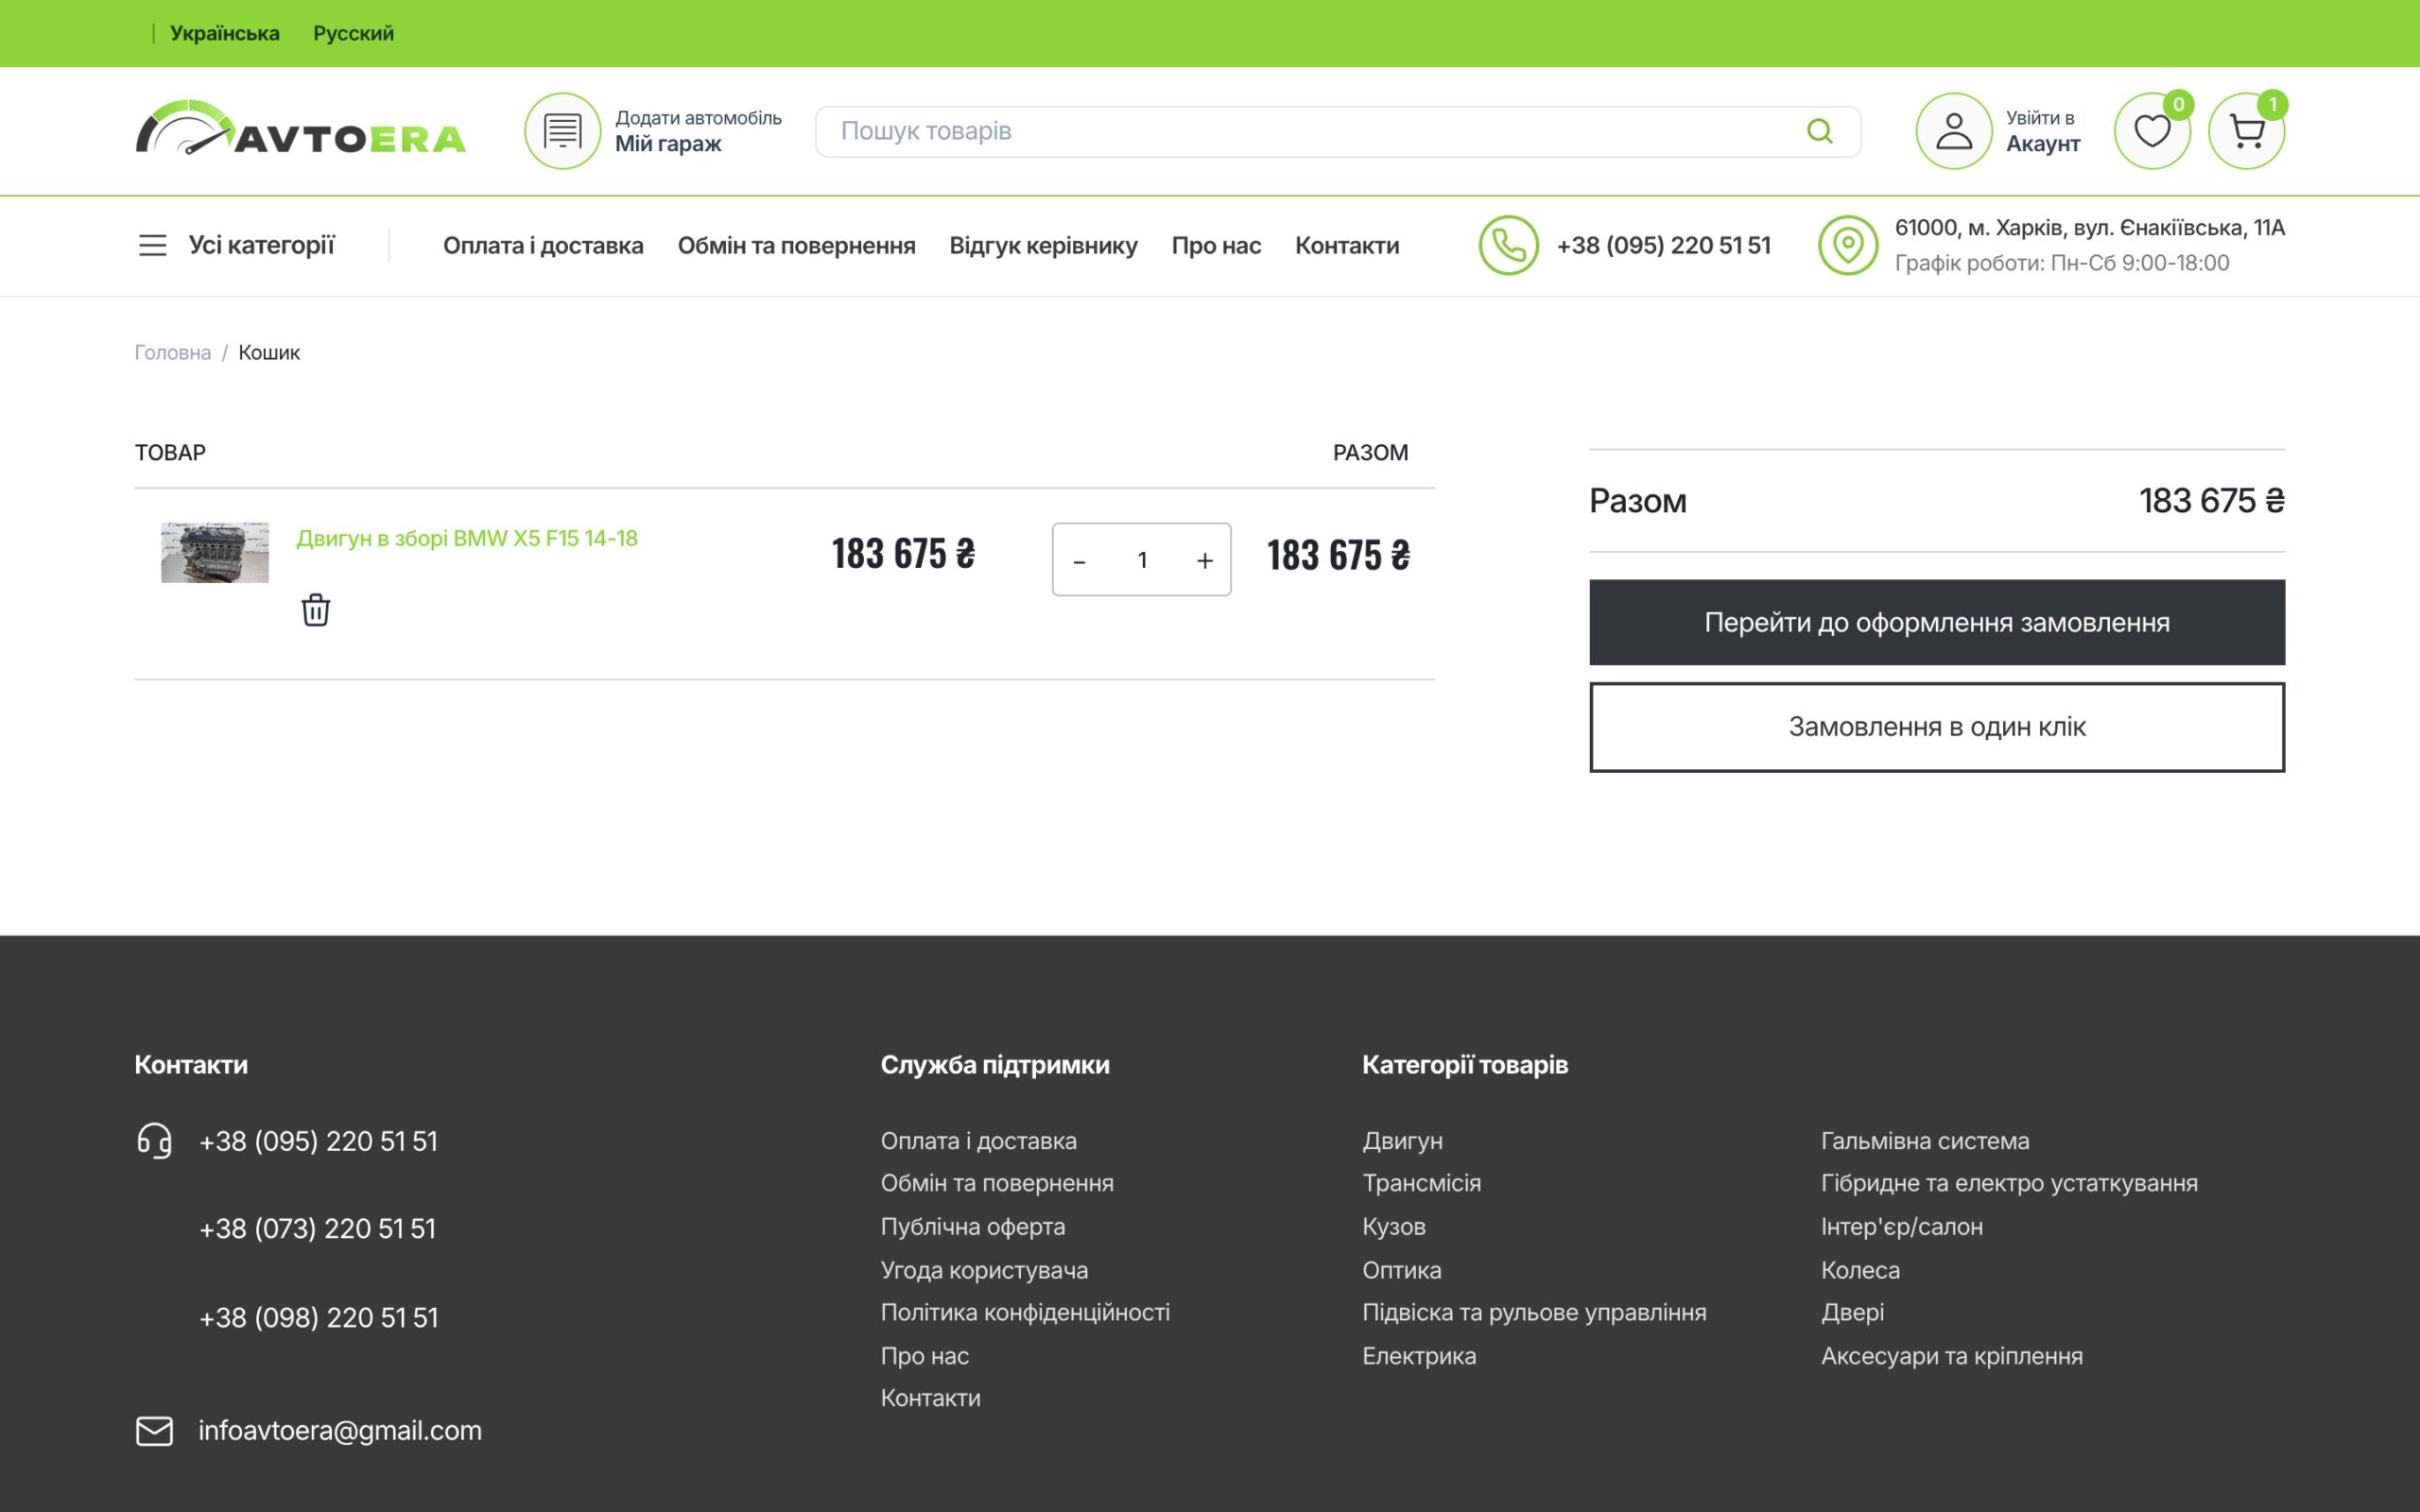2420x1512 pixels.
Task: Go to Головна breadcrumb
Action: 173,352
